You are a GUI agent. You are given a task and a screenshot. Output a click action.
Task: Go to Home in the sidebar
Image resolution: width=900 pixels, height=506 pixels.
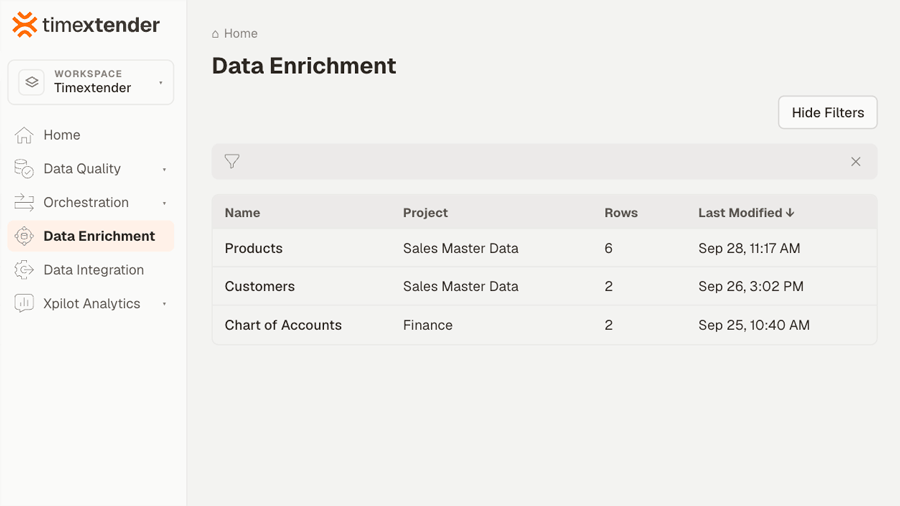(91, 135)
